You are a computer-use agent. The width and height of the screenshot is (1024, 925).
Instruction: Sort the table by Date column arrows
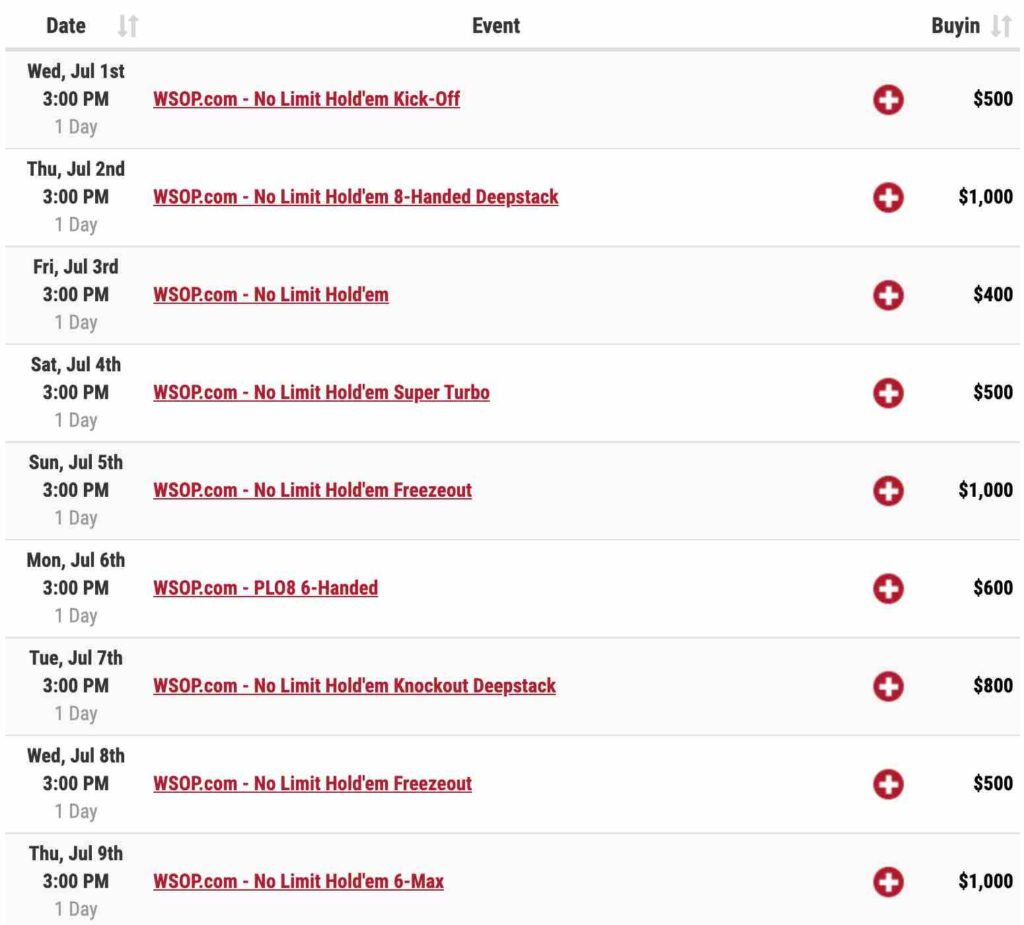(128, 26)
